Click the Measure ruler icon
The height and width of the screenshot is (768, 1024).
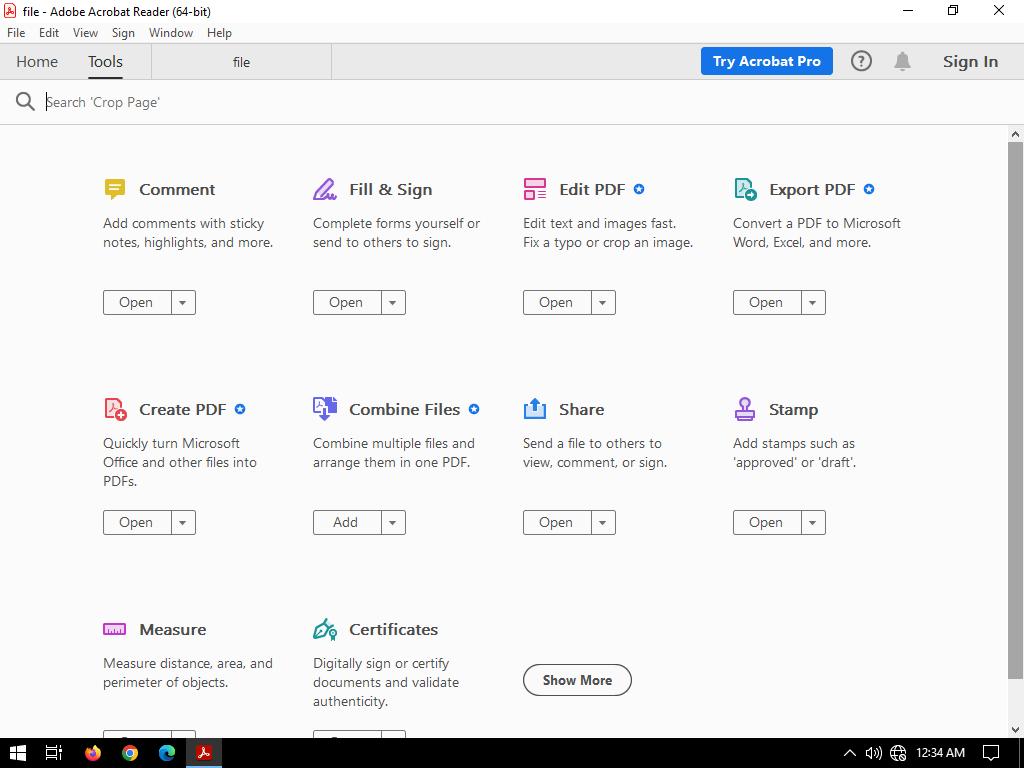coord(115,629)
